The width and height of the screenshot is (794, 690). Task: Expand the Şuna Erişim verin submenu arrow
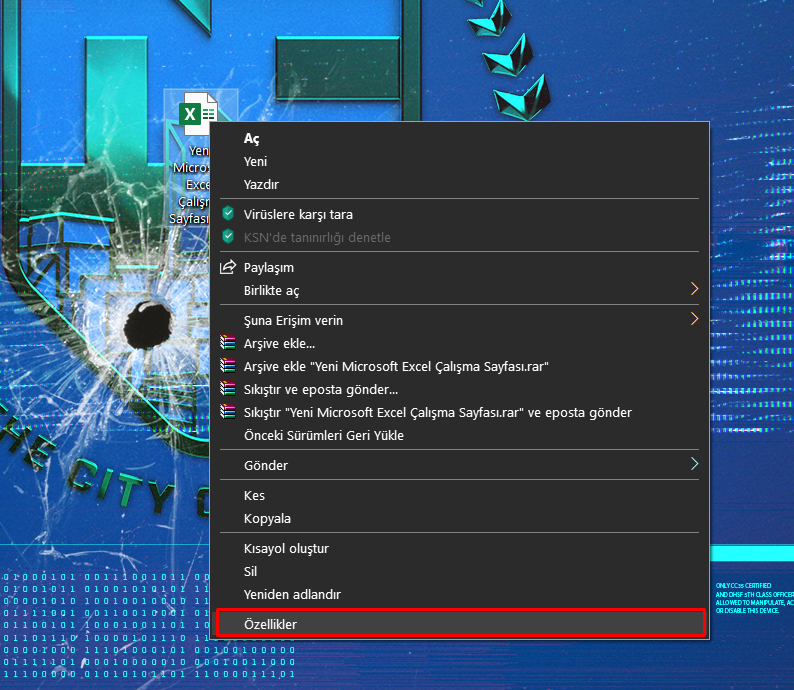pos(694,320)
